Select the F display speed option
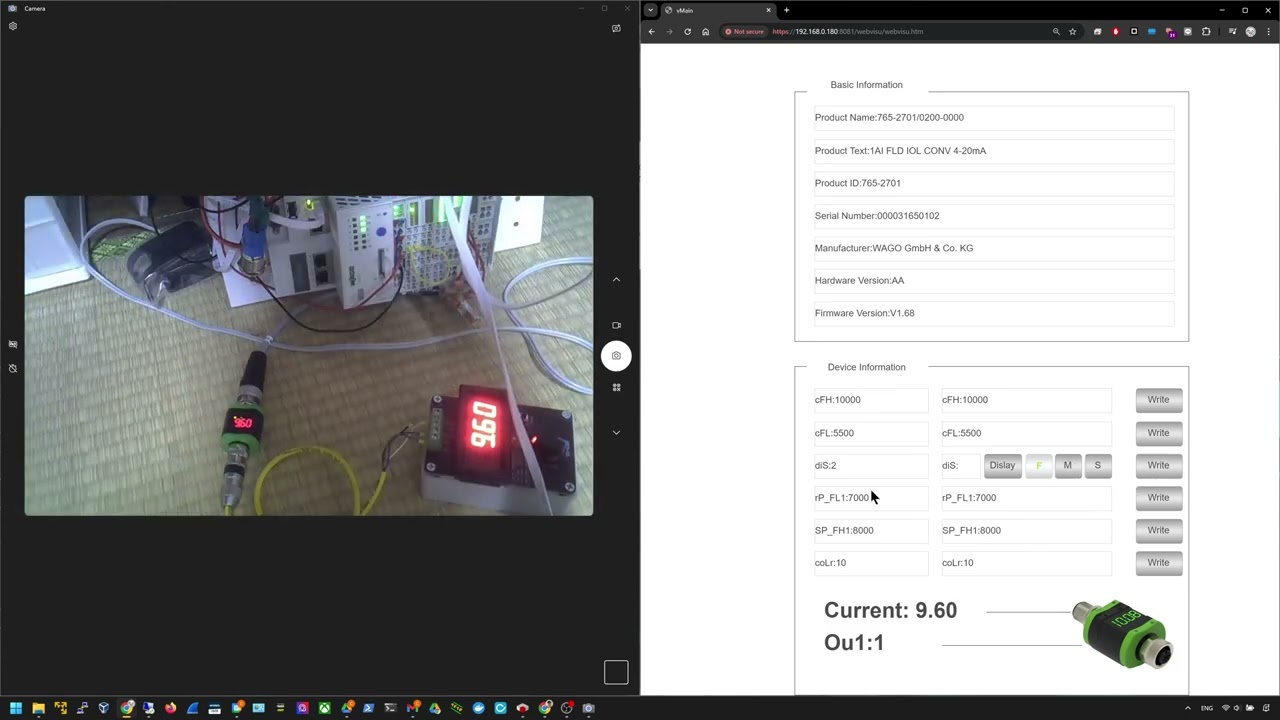Viewport: 1280px width, 720px height. (1038, 465)
